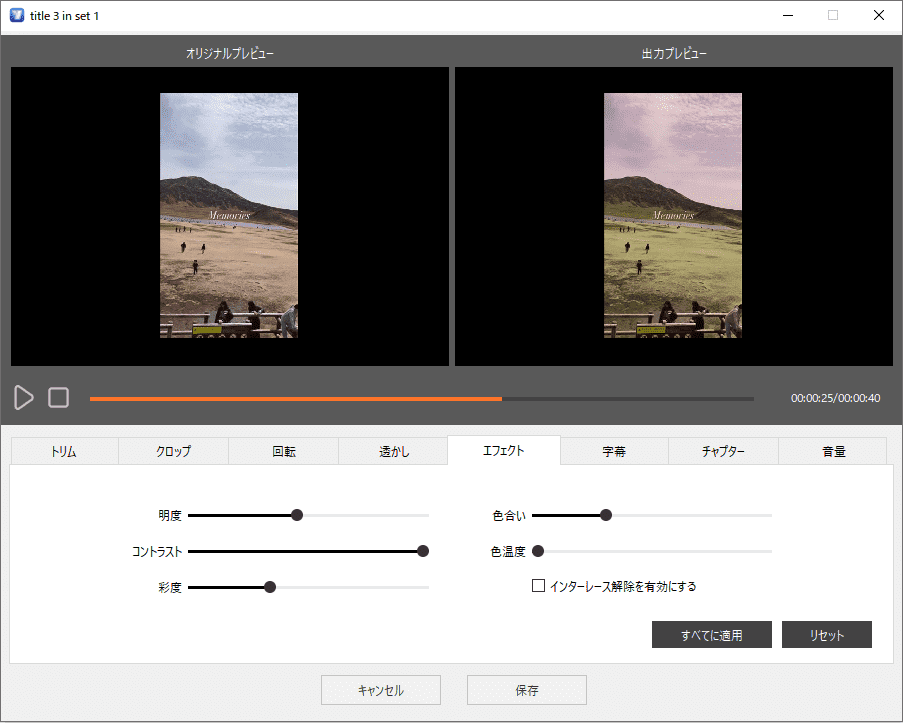
Task: Click the 彩度 slider handle
Action: point(270,587)
